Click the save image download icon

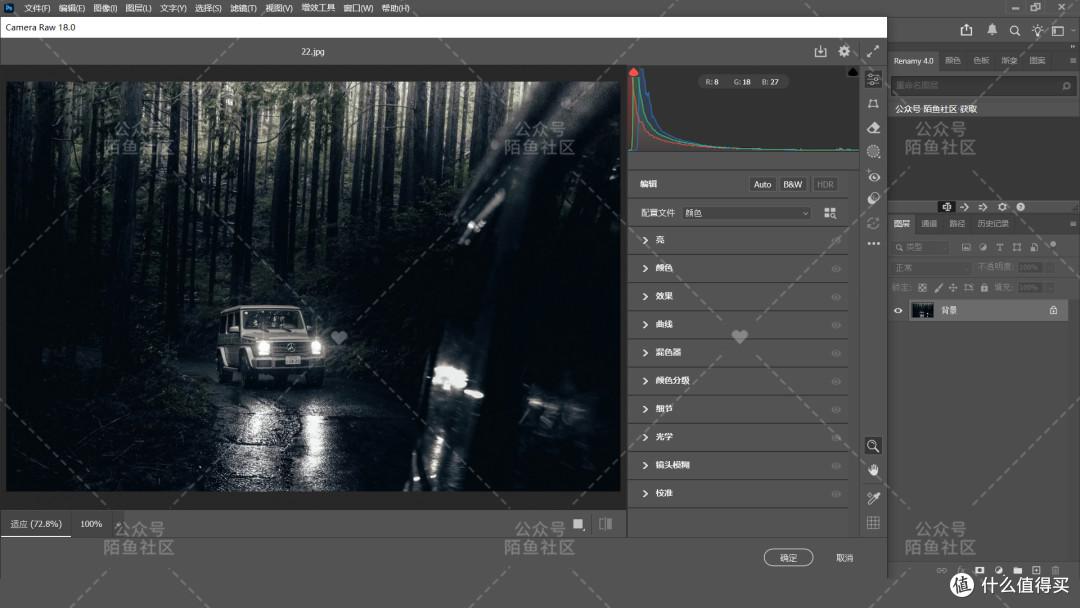[x=820, y=51]
